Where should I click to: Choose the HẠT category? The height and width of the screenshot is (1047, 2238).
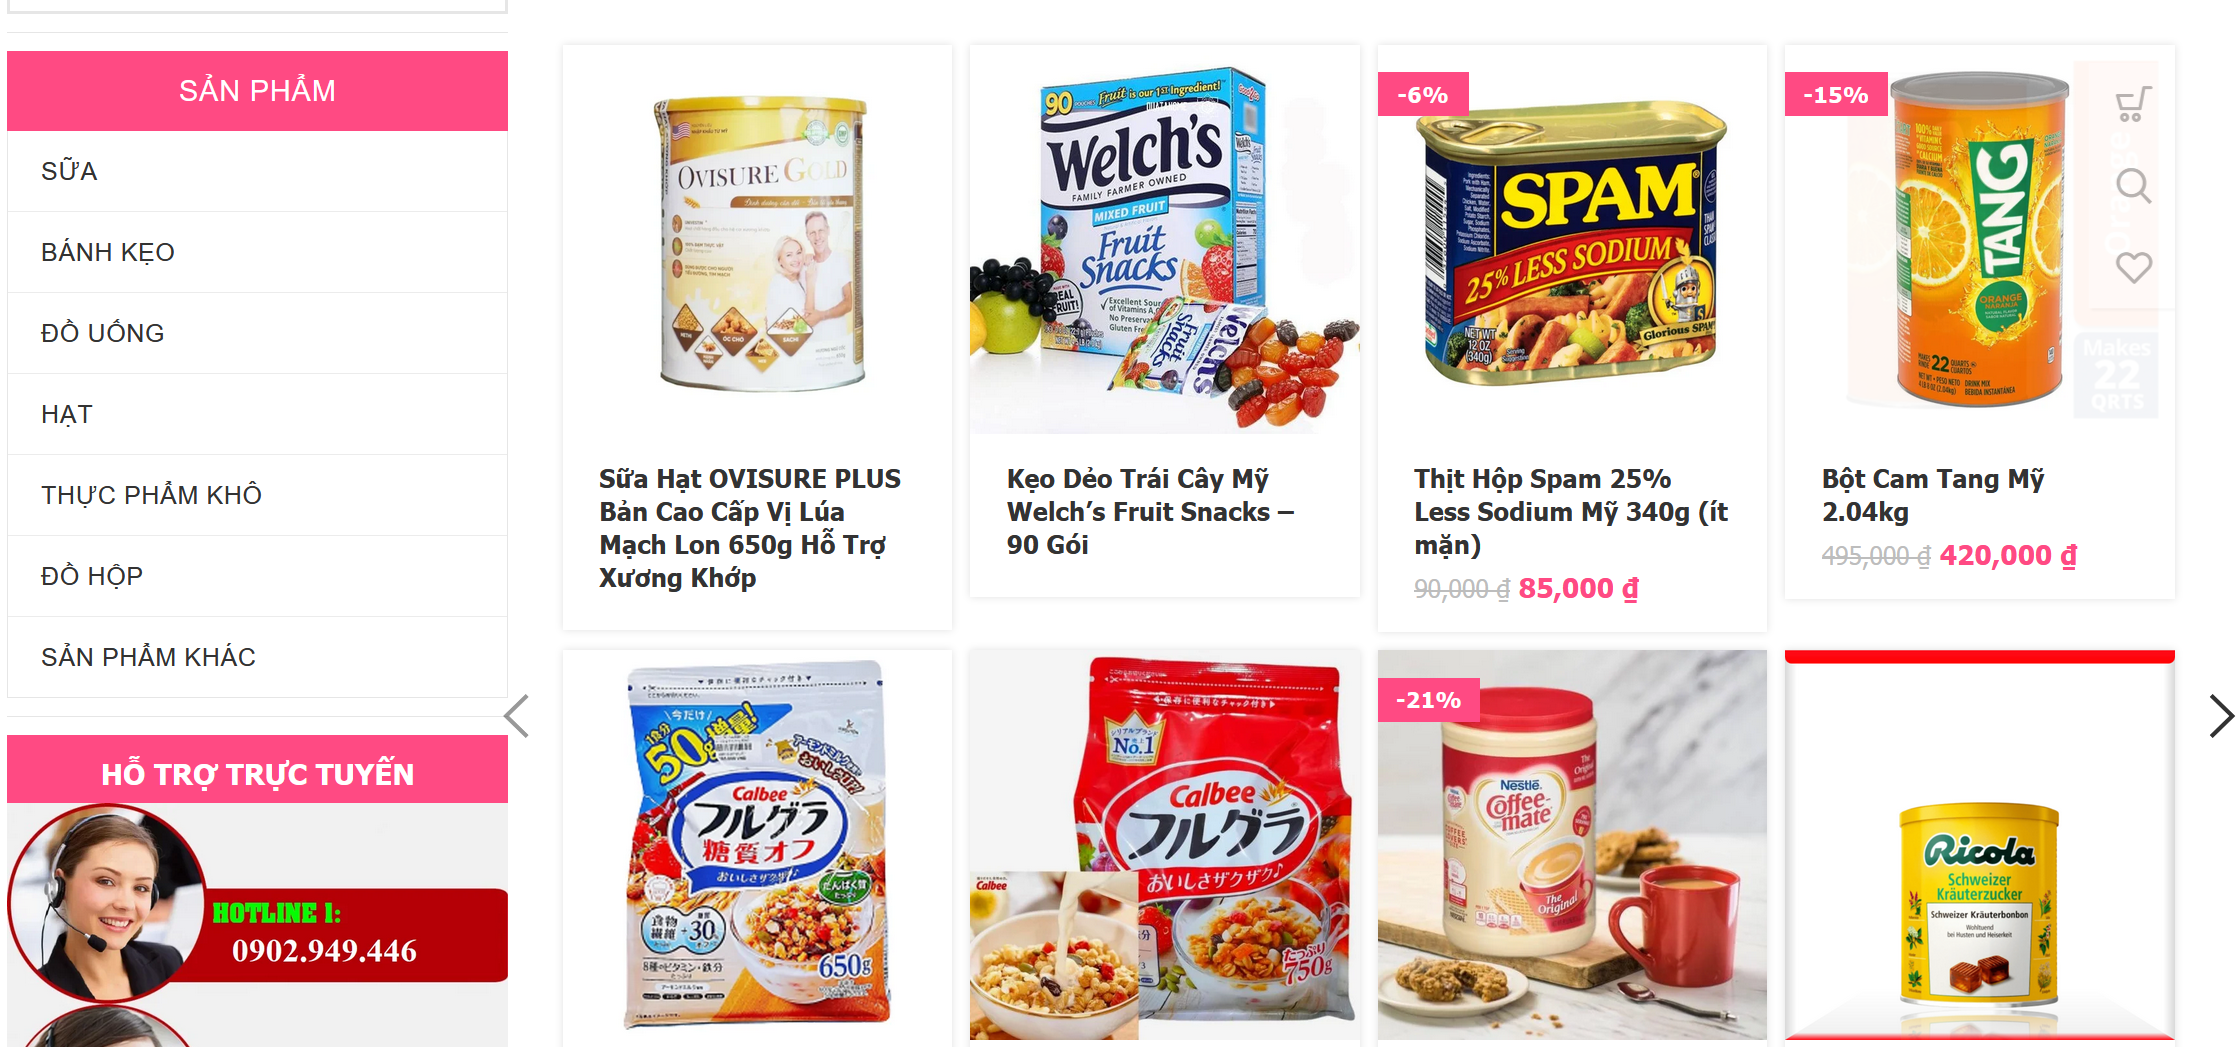[257, 414]
